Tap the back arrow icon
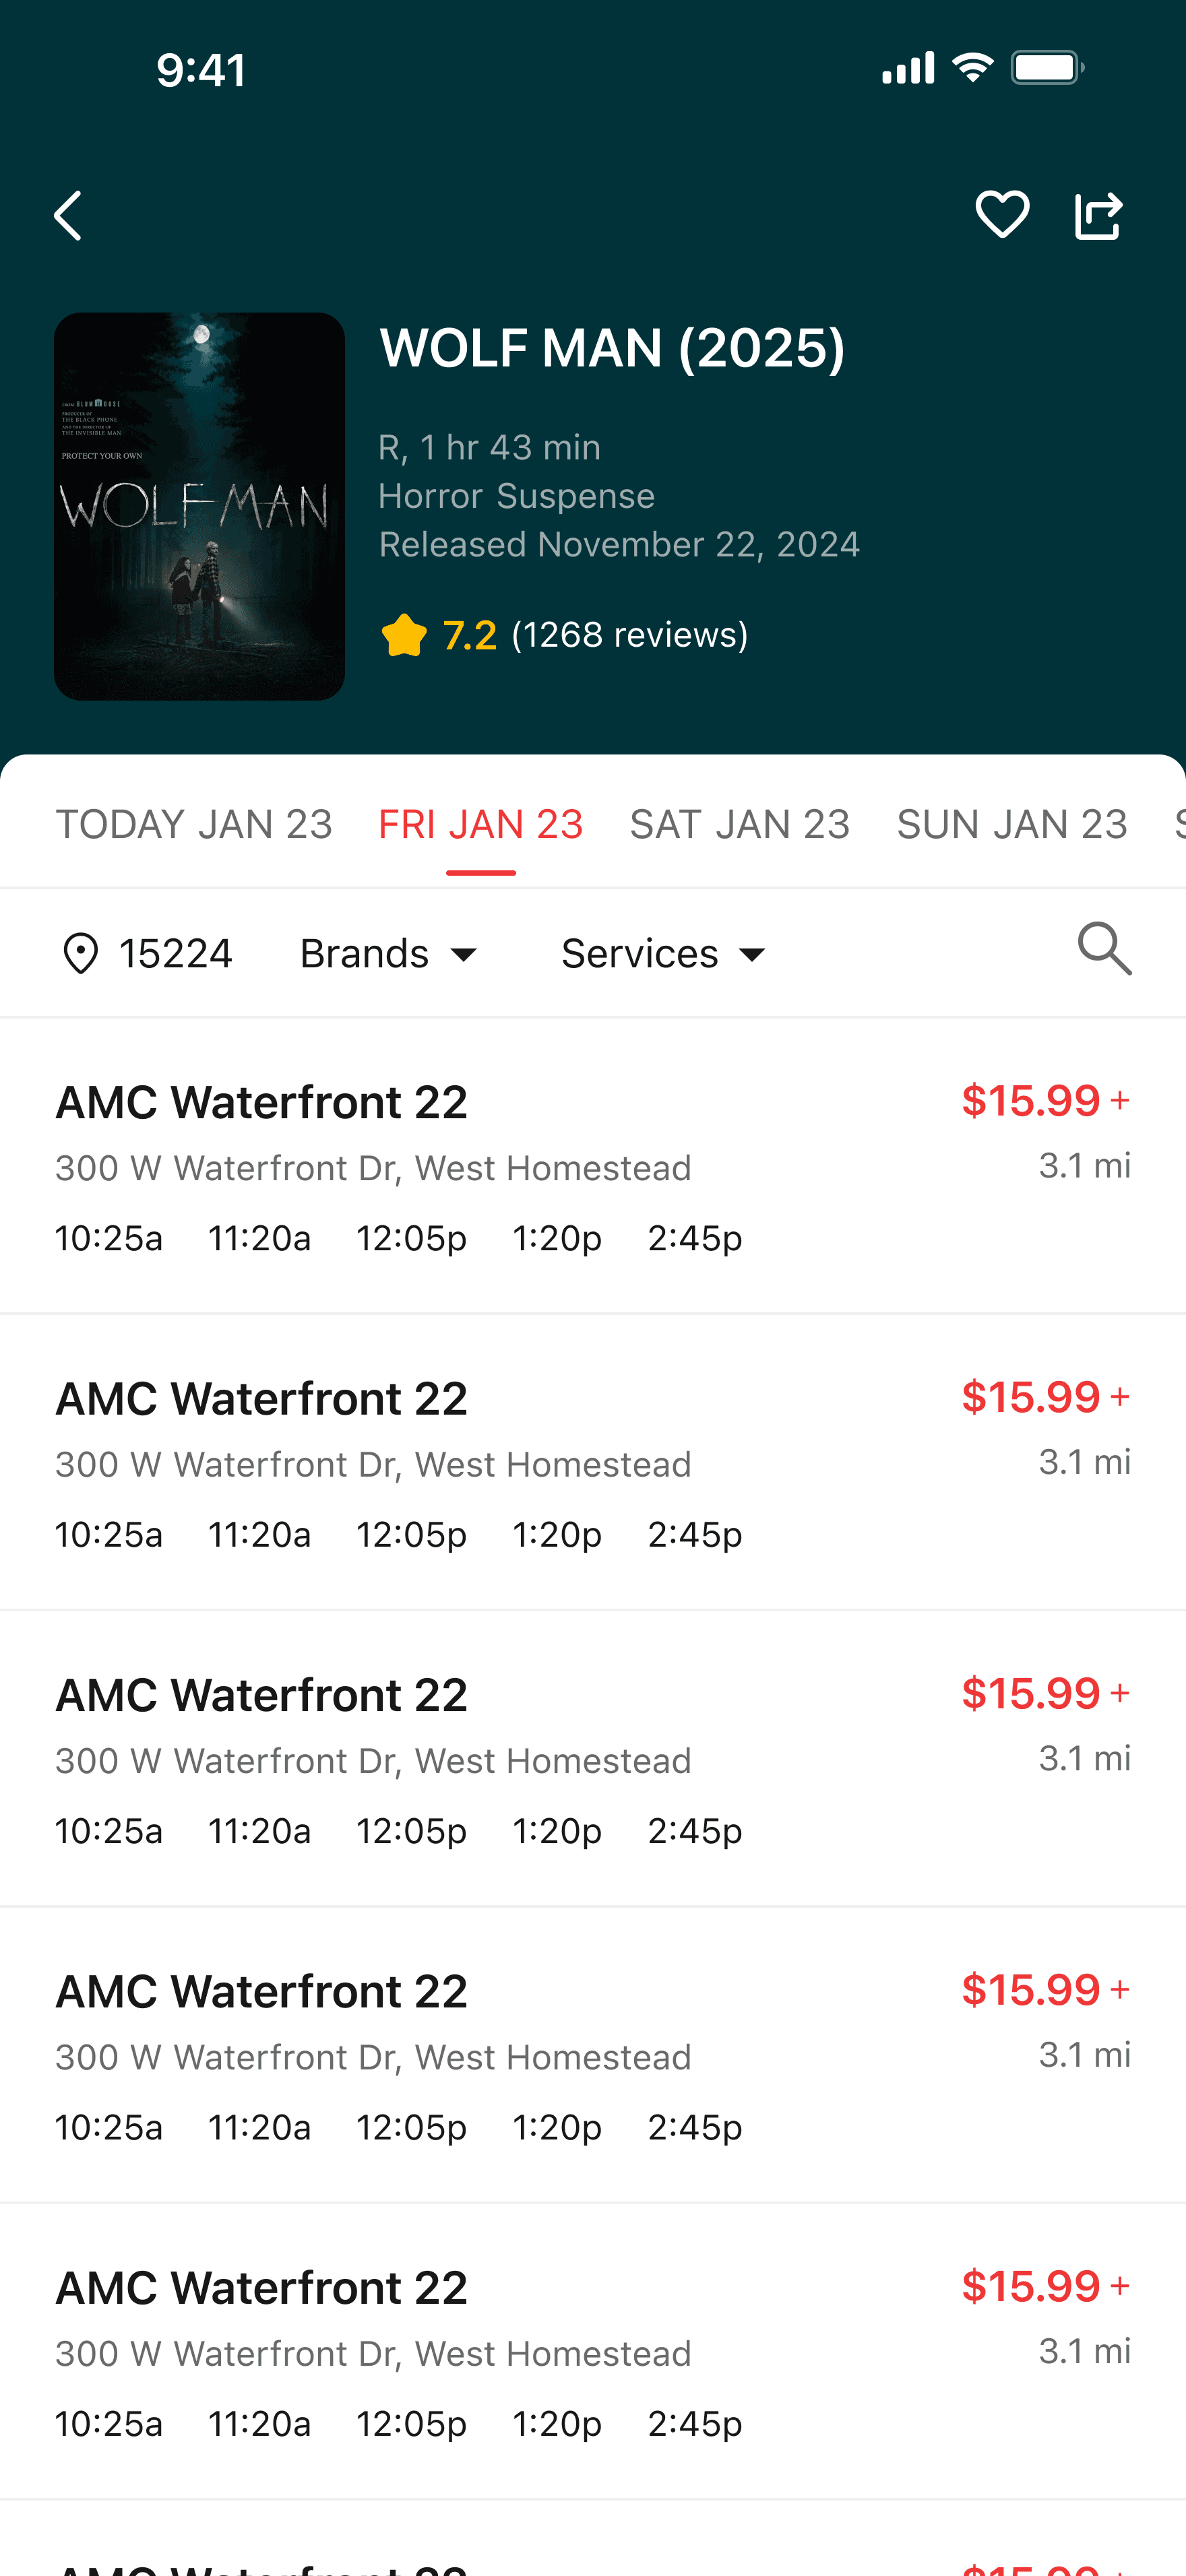 tap(68, 216)
